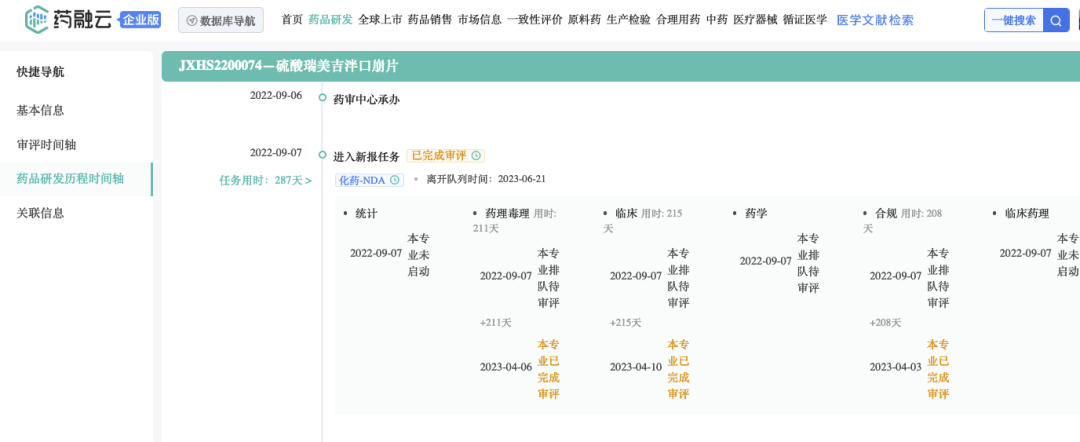Click 本专业已完成审评 under 合规
Screen dimensions: 1080x442
coord(938,368)
